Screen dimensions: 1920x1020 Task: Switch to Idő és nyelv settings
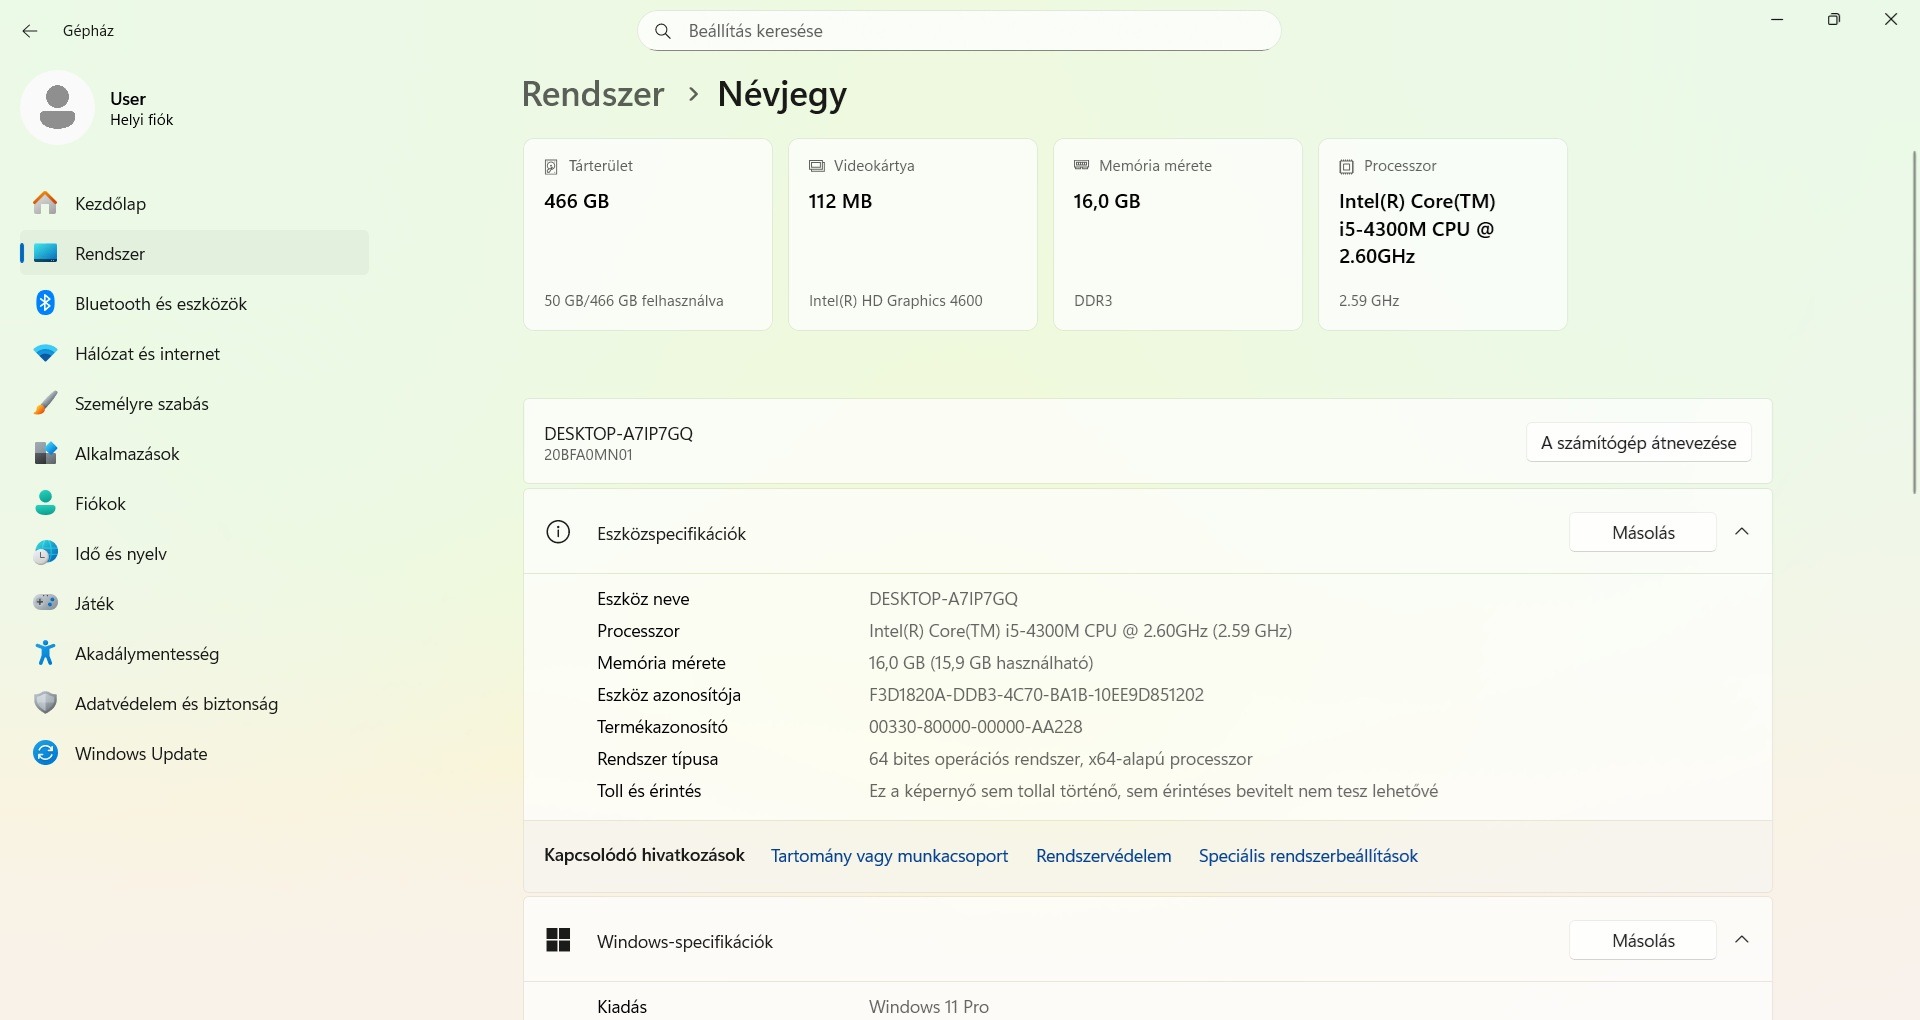tap(120, 554)
